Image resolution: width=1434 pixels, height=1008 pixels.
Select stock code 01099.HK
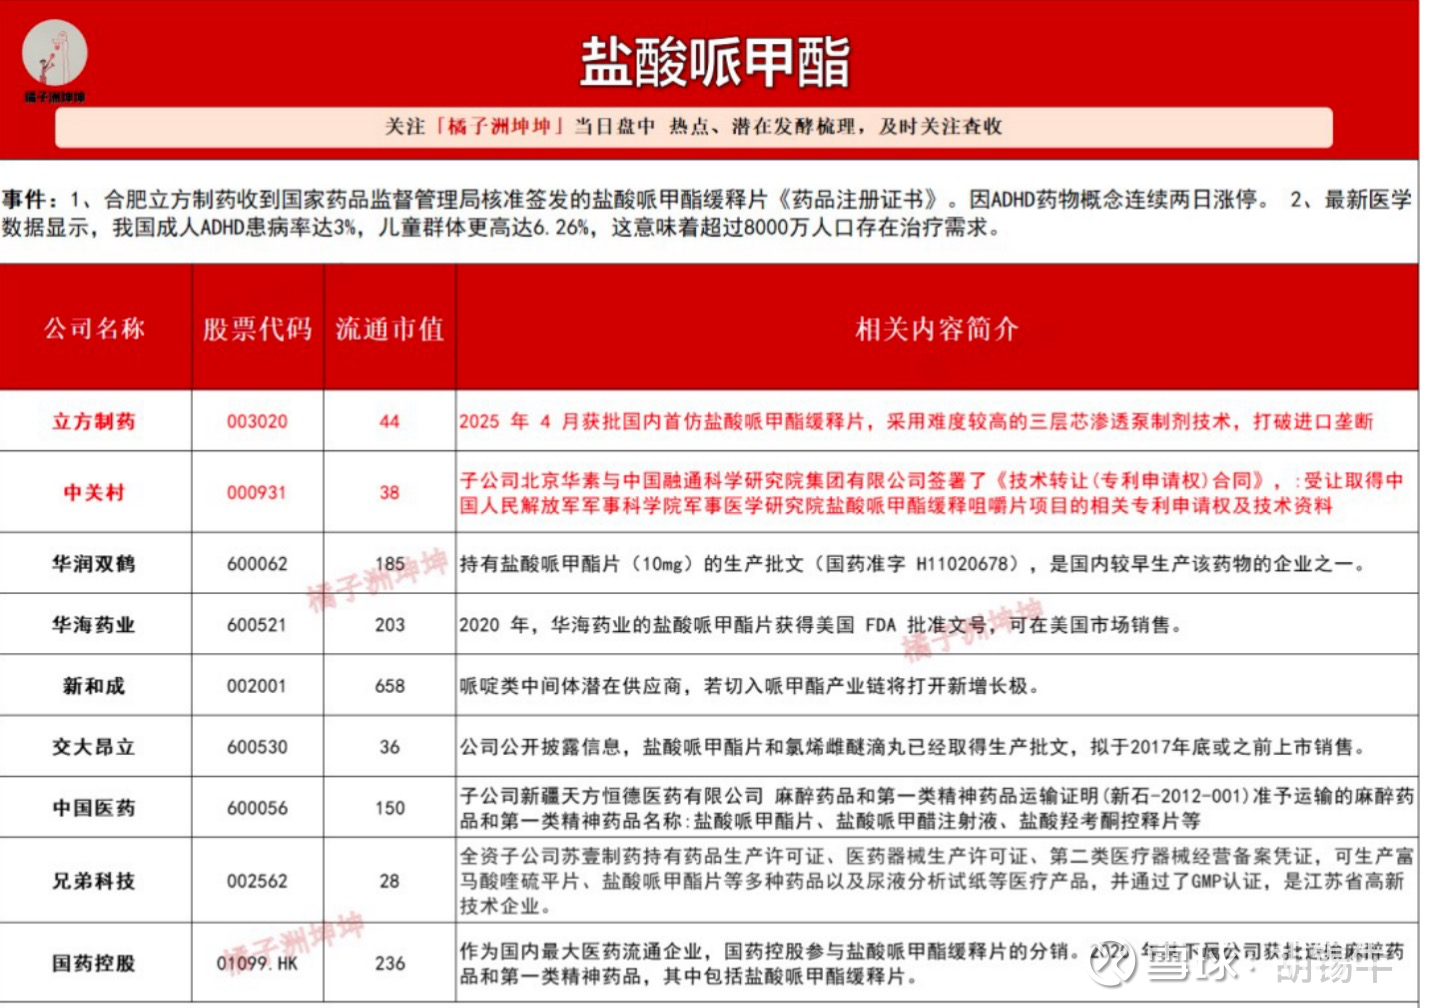(257, 963)
